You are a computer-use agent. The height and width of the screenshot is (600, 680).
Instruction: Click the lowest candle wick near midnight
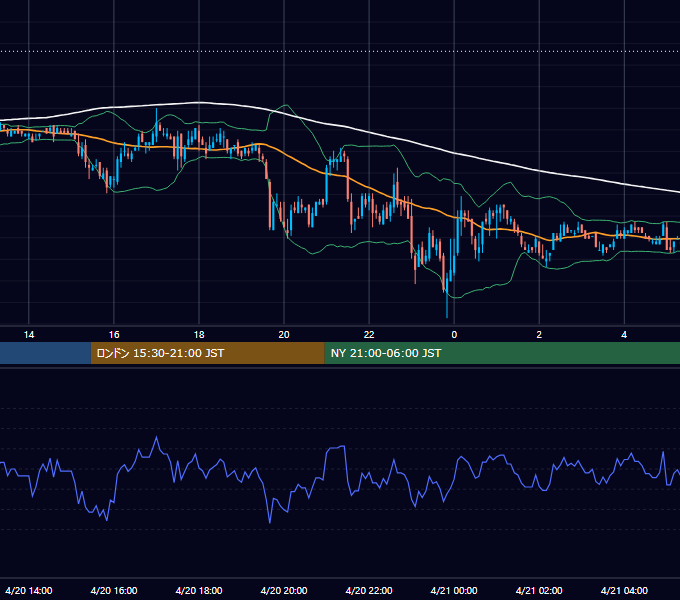pyautogui.click(x=447, y=306)
